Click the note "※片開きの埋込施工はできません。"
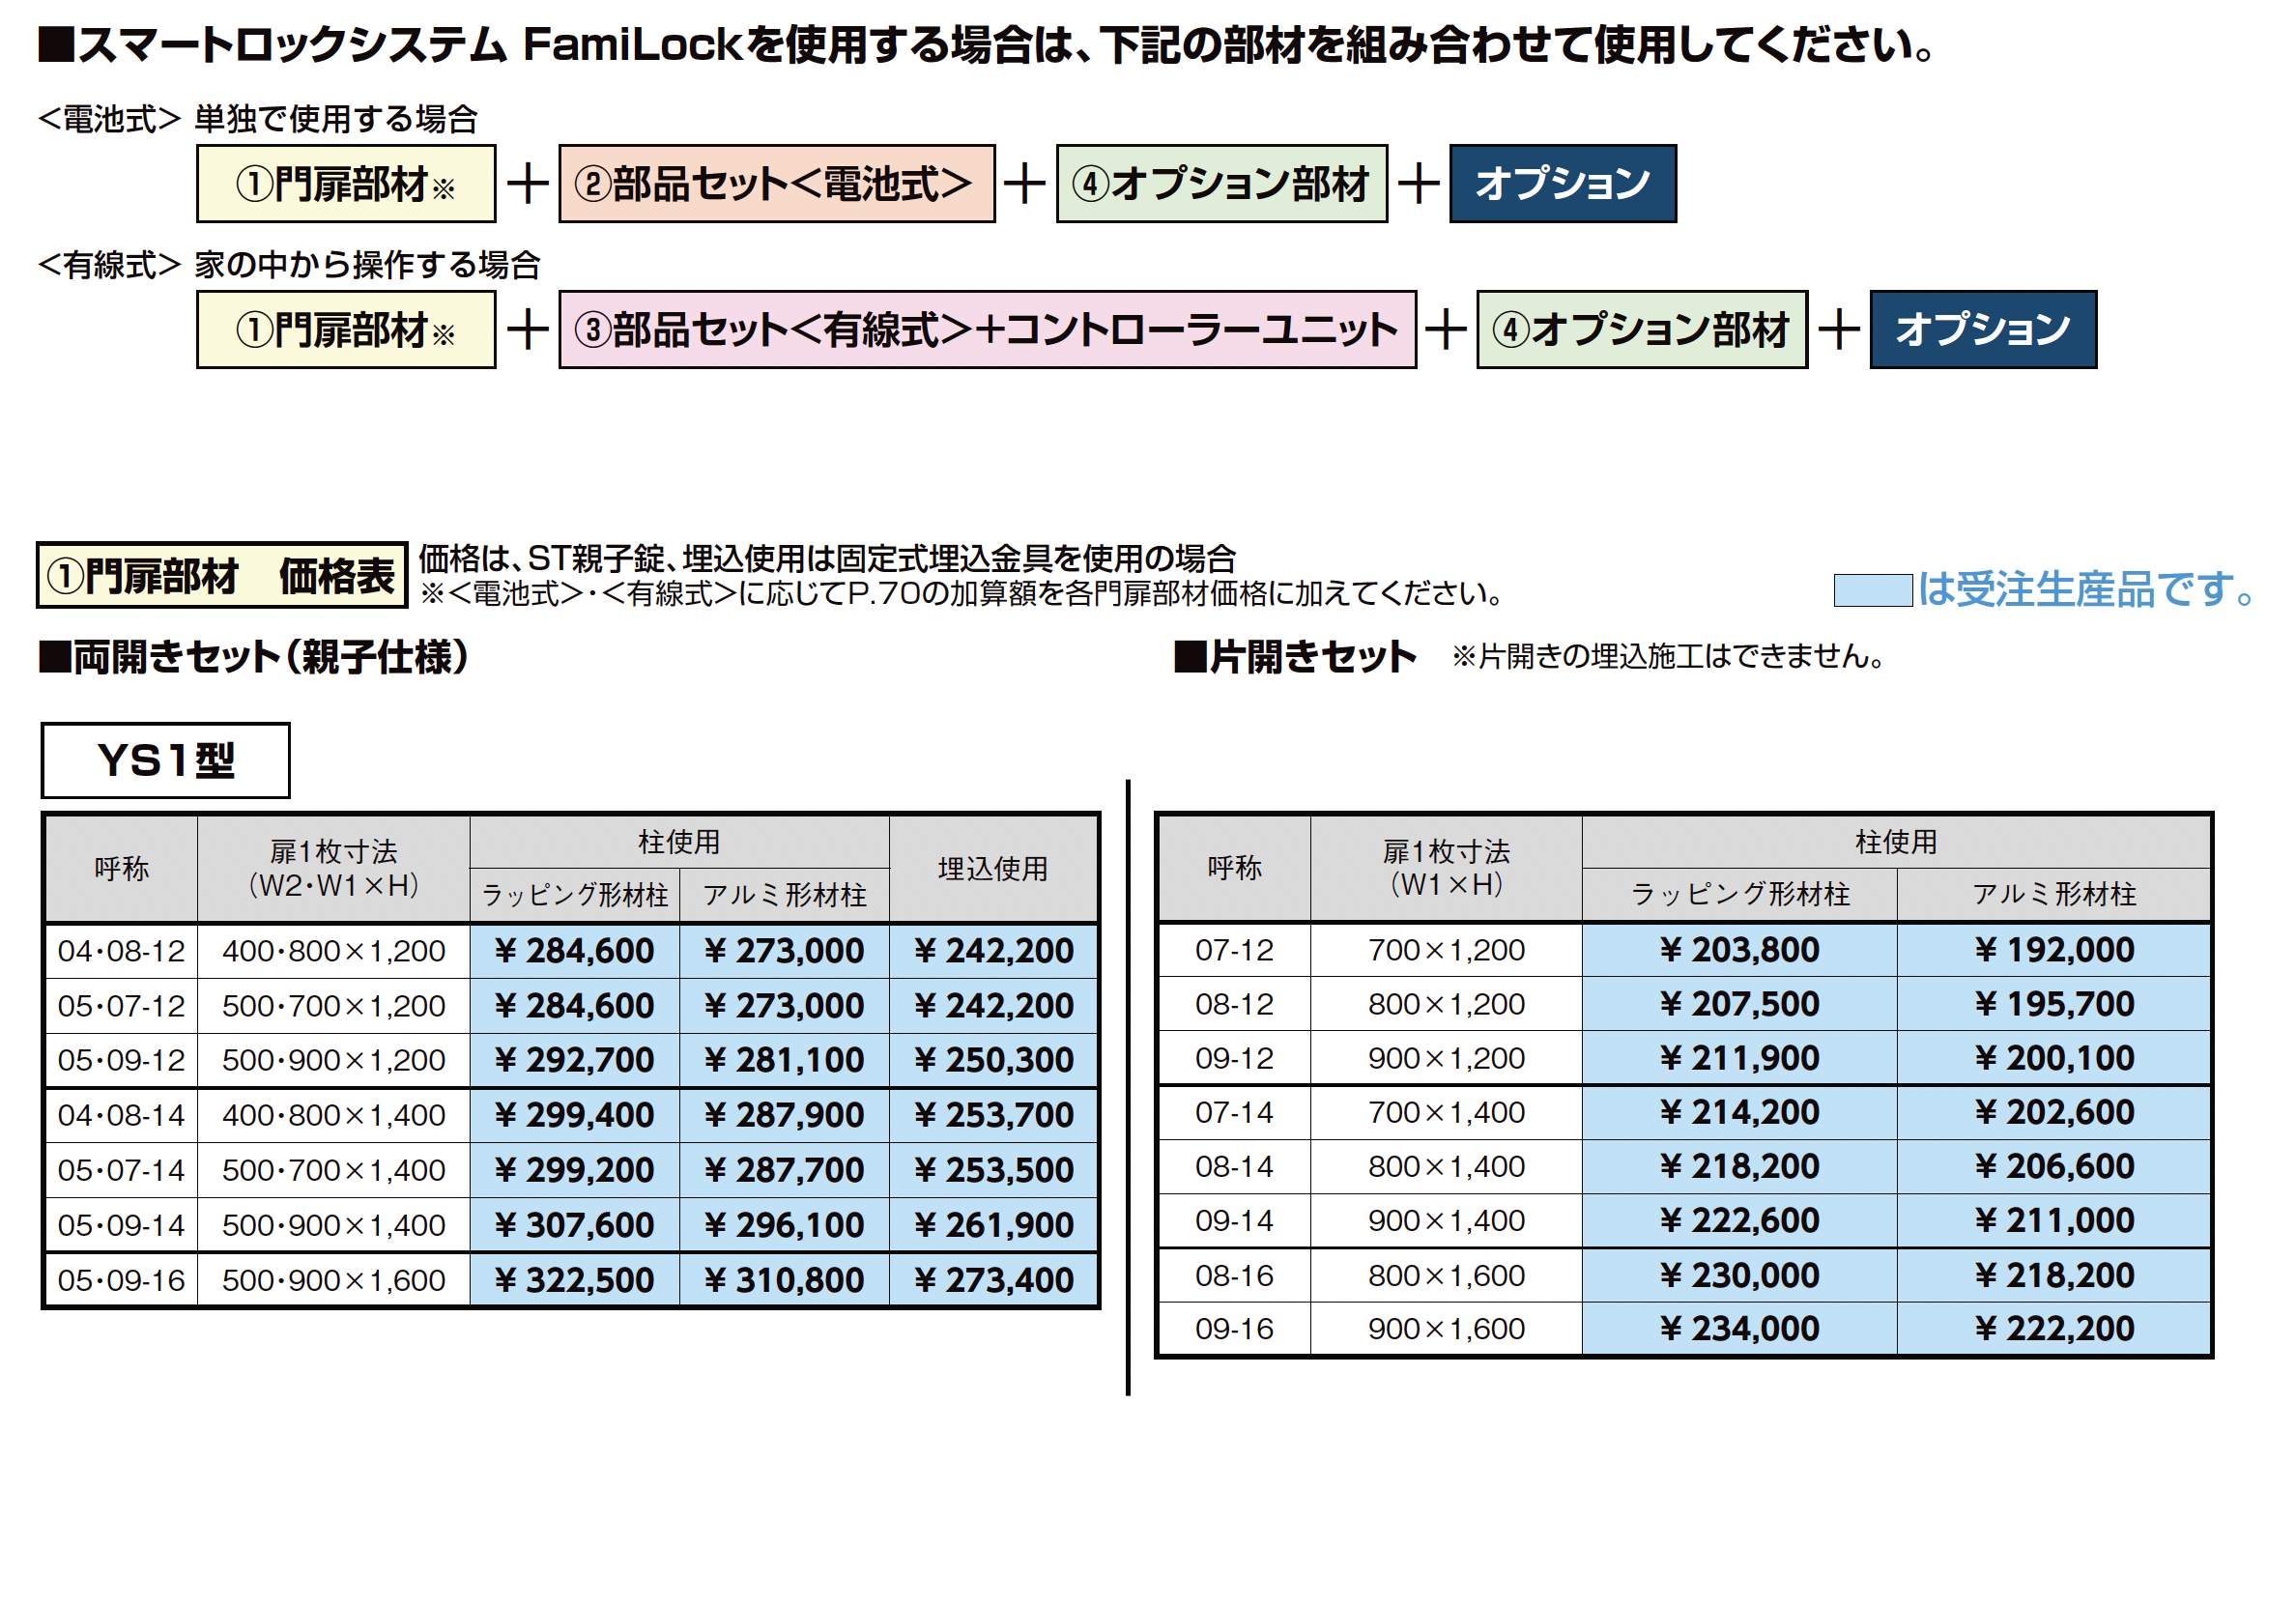Viewport: 2296px width, 1604px height. (x=1669, y=657)
